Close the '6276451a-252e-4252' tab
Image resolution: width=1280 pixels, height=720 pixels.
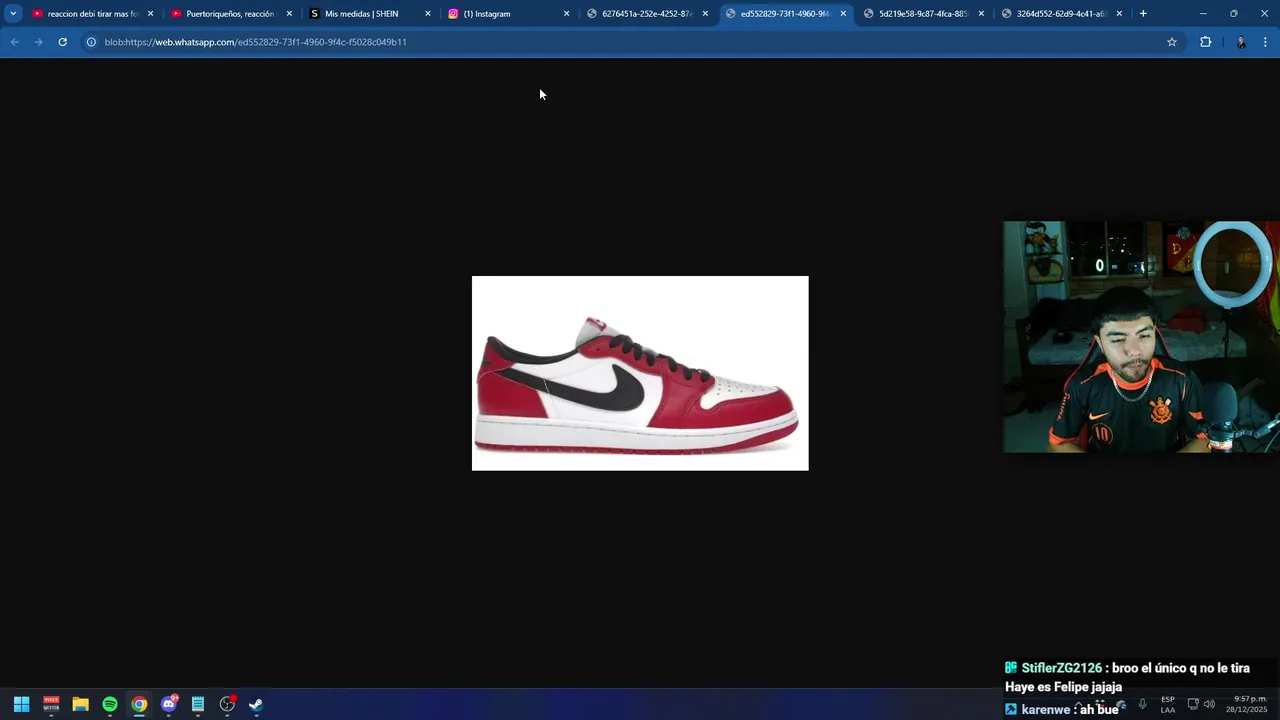pos(705,14)
